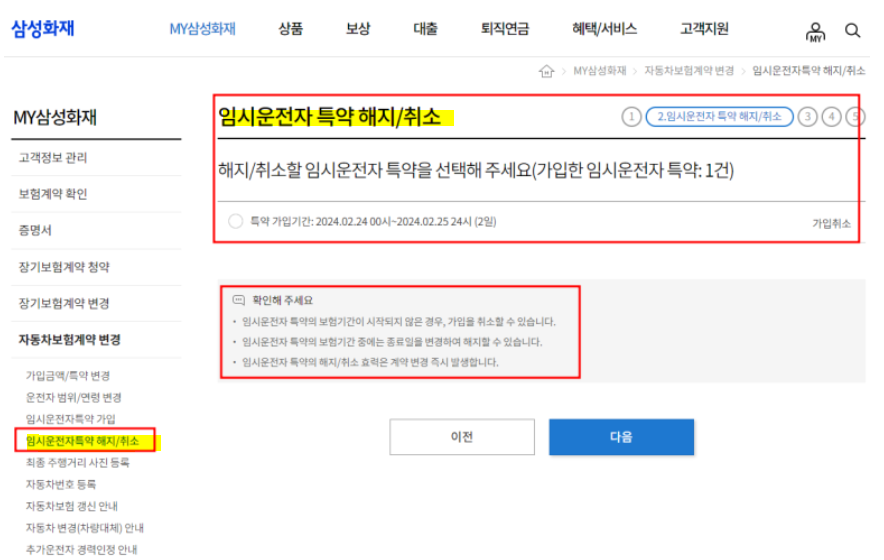Image resolution: width=884 pixels, height=560 pixels.
Task: Open 자동차보험 갱신 안내 submenu item
Action: [72, 506]
